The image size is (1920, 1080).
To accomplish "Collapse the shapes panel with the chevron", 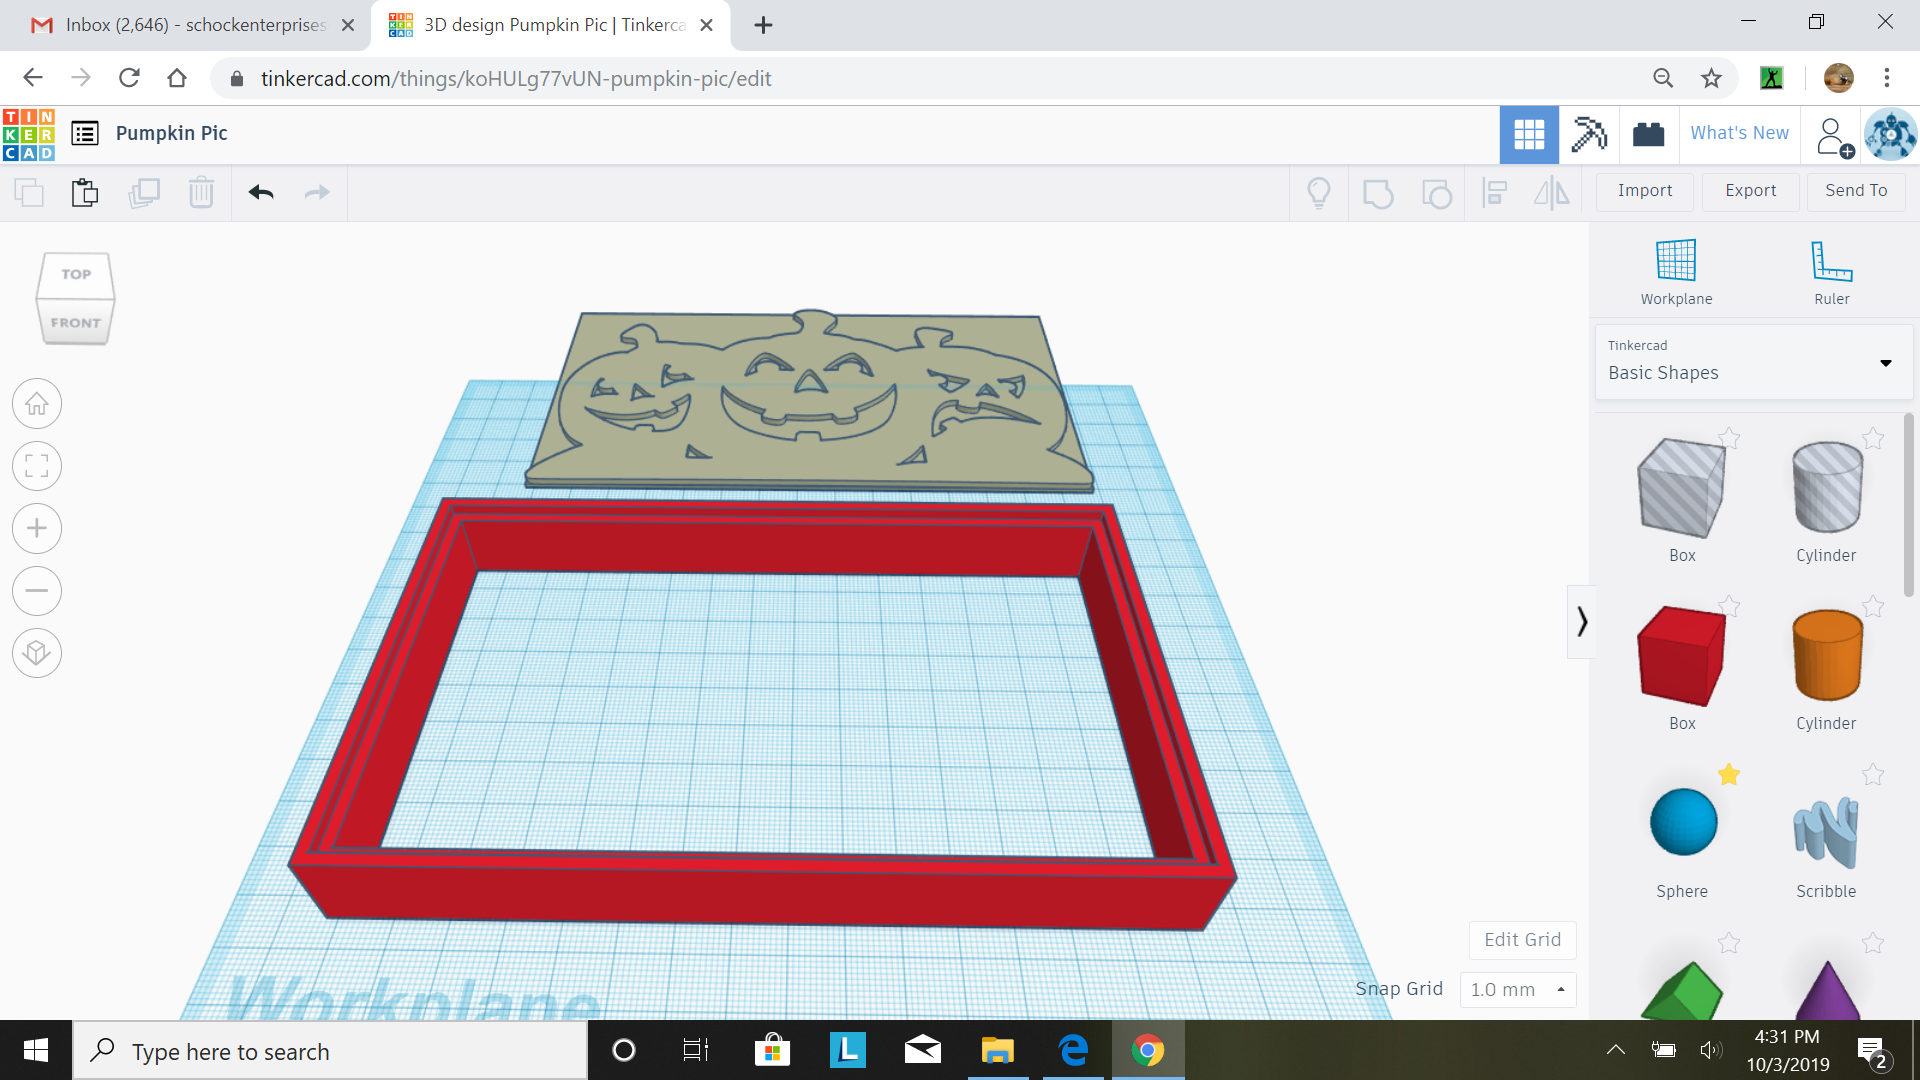I will pos(1582,621).
